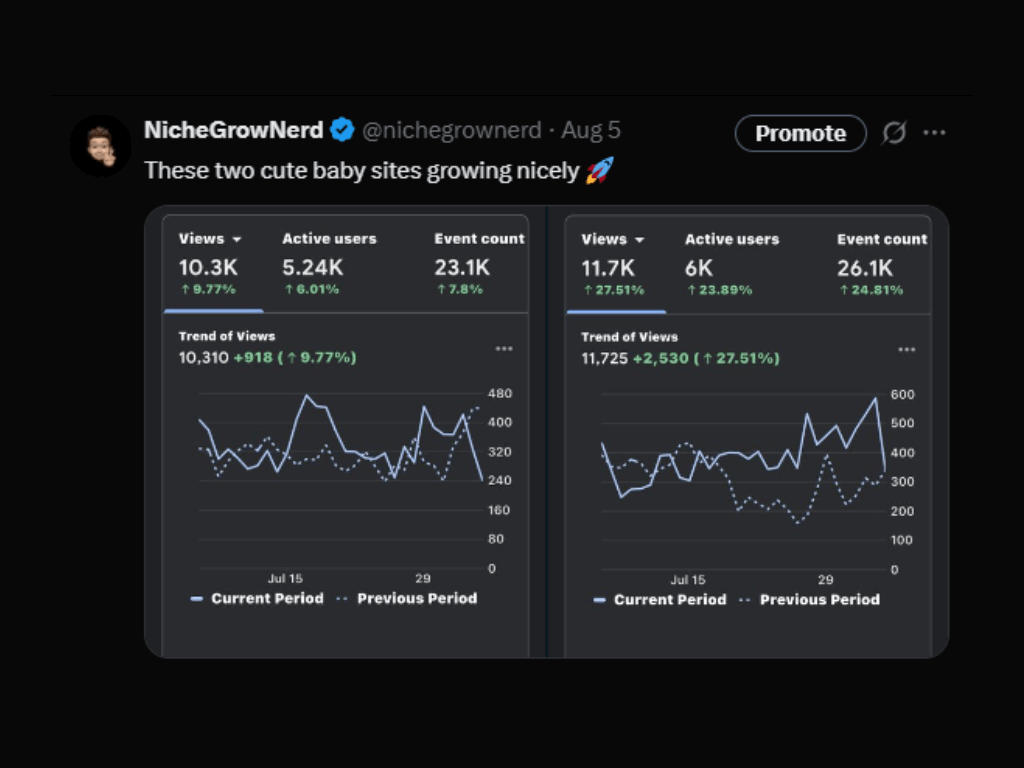Expand the Views dropdown above 11.7K
Viewport: 1024px width, 768px height.
[x=613, y=240]
